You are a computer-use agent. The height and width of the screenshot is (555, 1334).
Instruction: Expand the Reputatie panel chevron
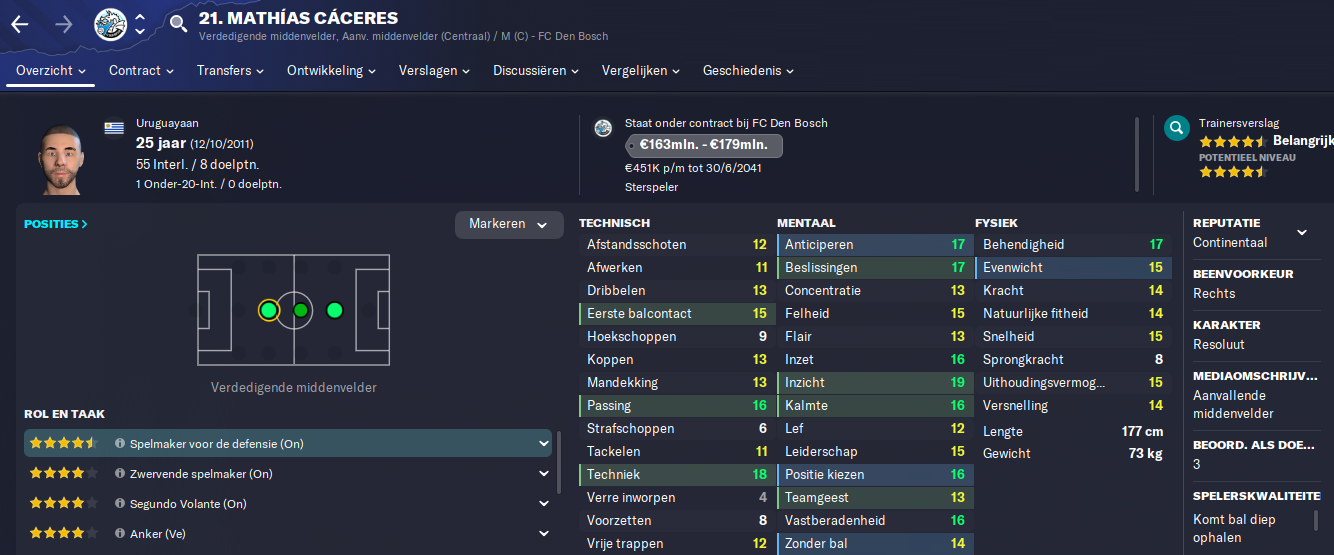coord(1302,232)
